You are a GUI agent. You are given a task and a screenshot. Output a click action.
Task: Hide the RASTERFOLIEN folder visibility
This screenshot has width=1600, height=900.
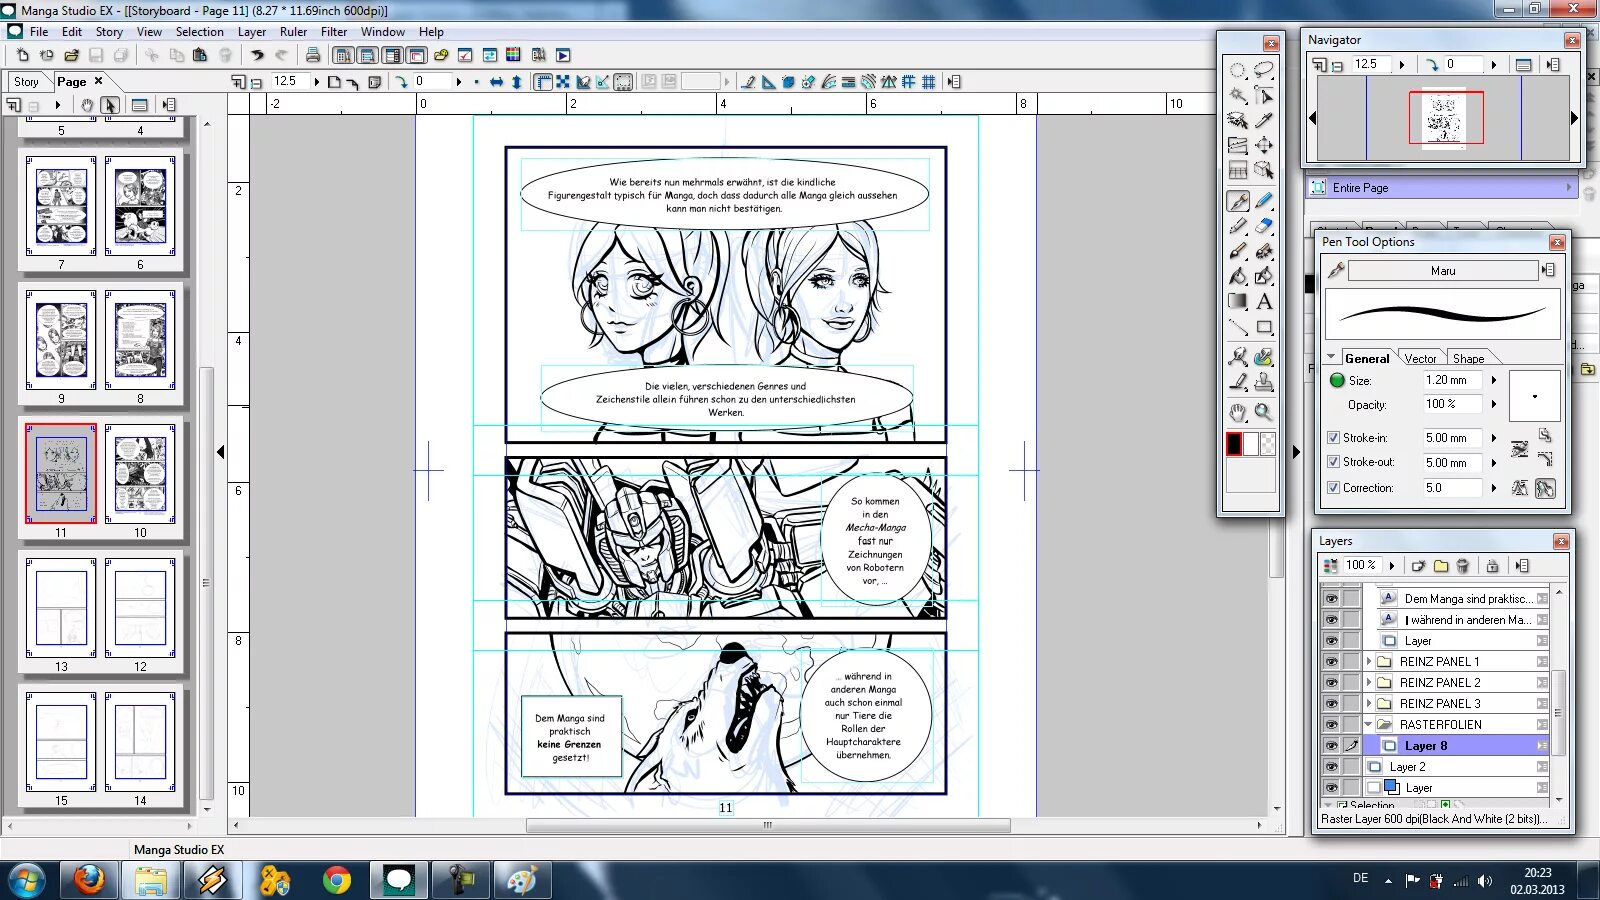(x=1331, y=725)
